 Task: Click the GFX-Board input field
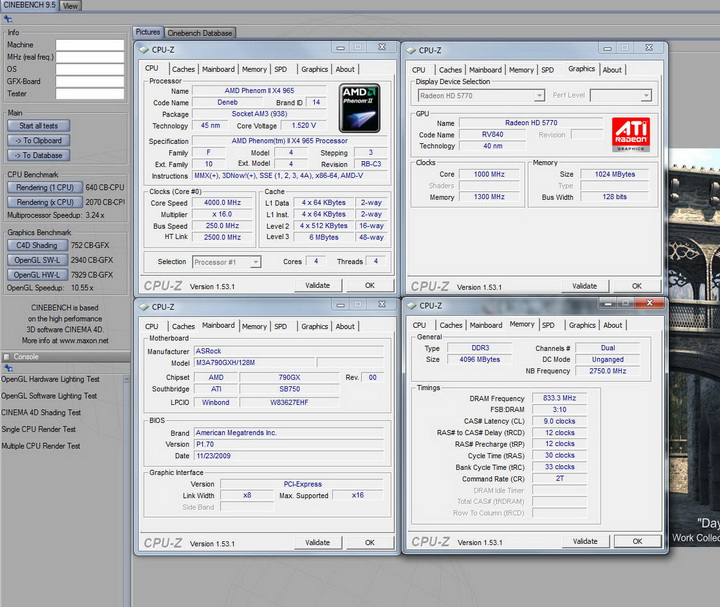point(90,81)
